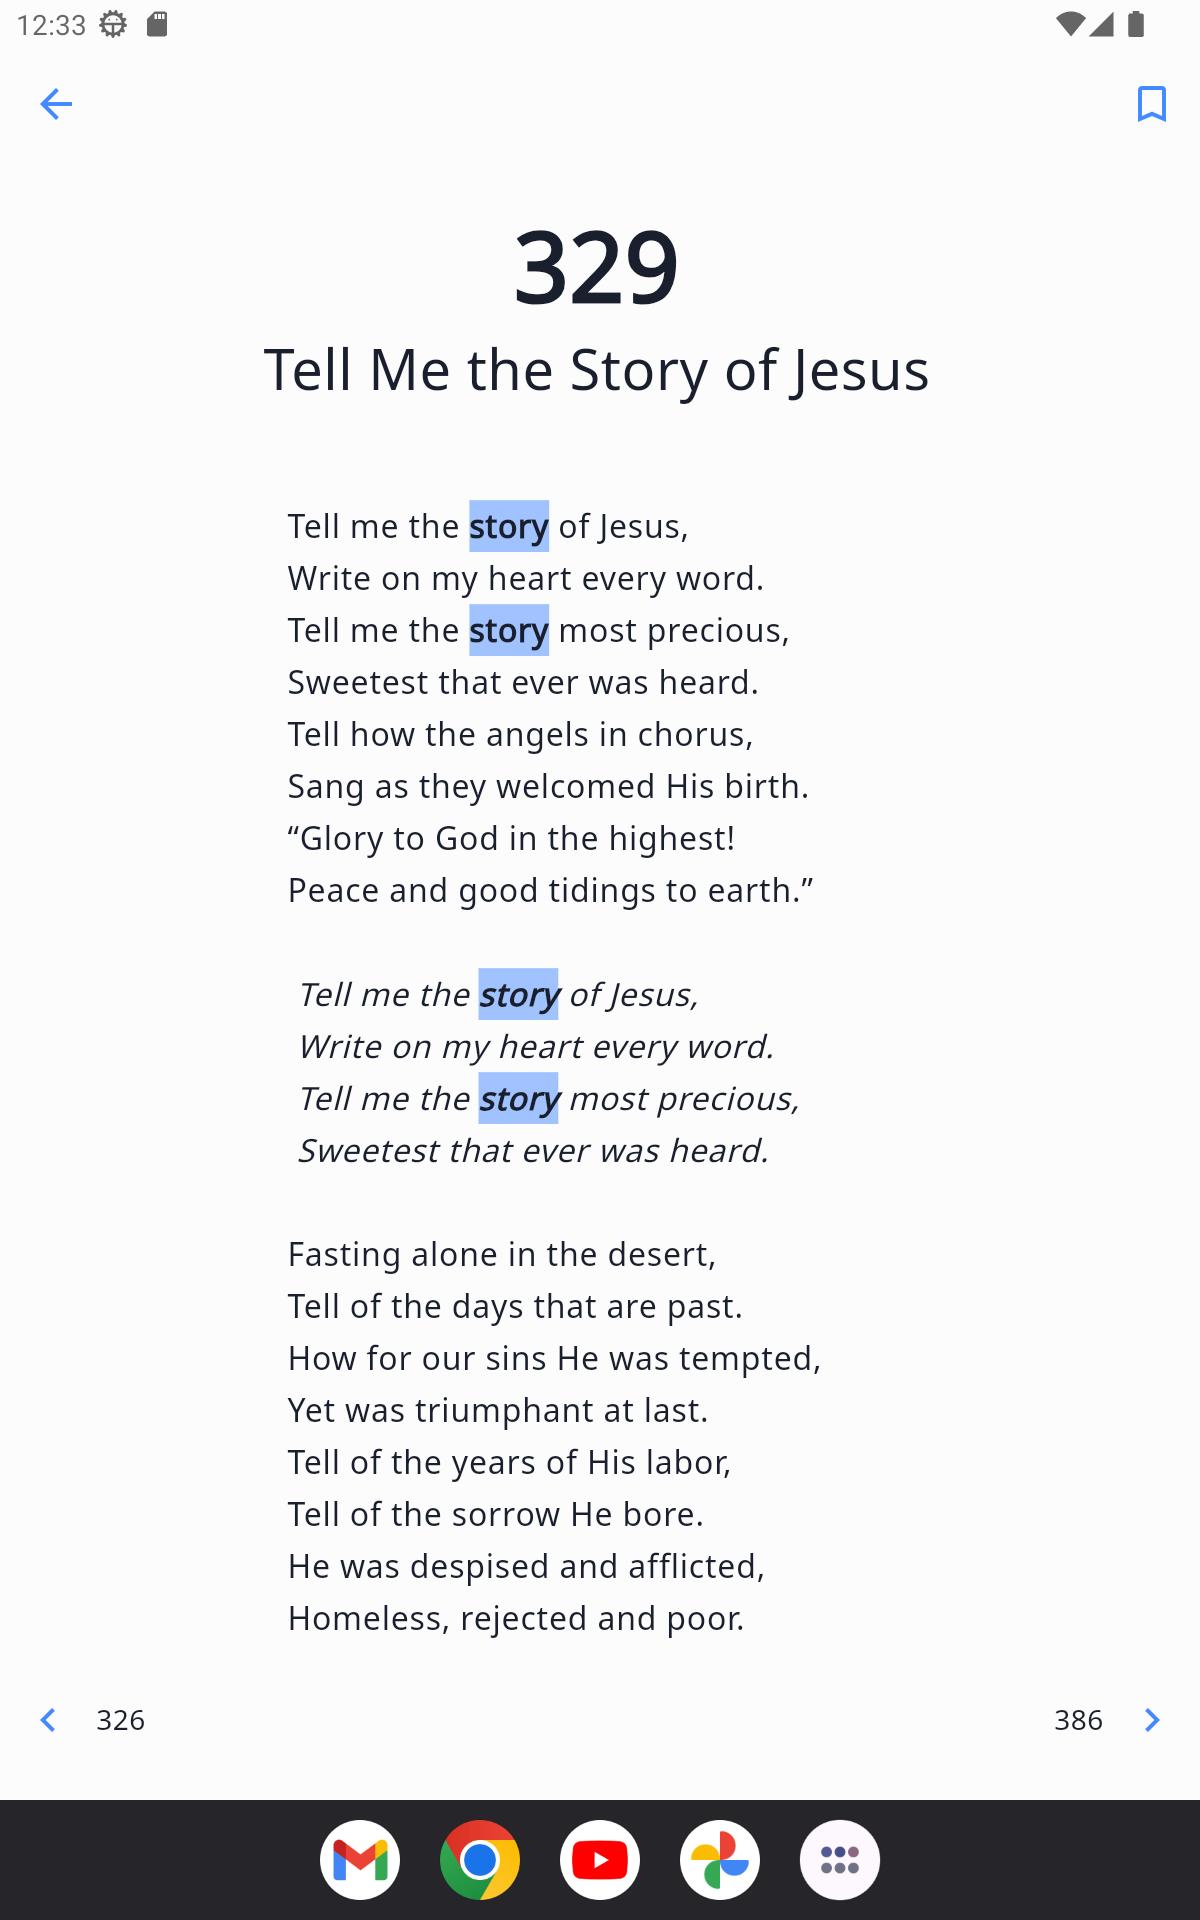Tap highlighted 'story' in 'most precious' verse line

coord(509,630)
